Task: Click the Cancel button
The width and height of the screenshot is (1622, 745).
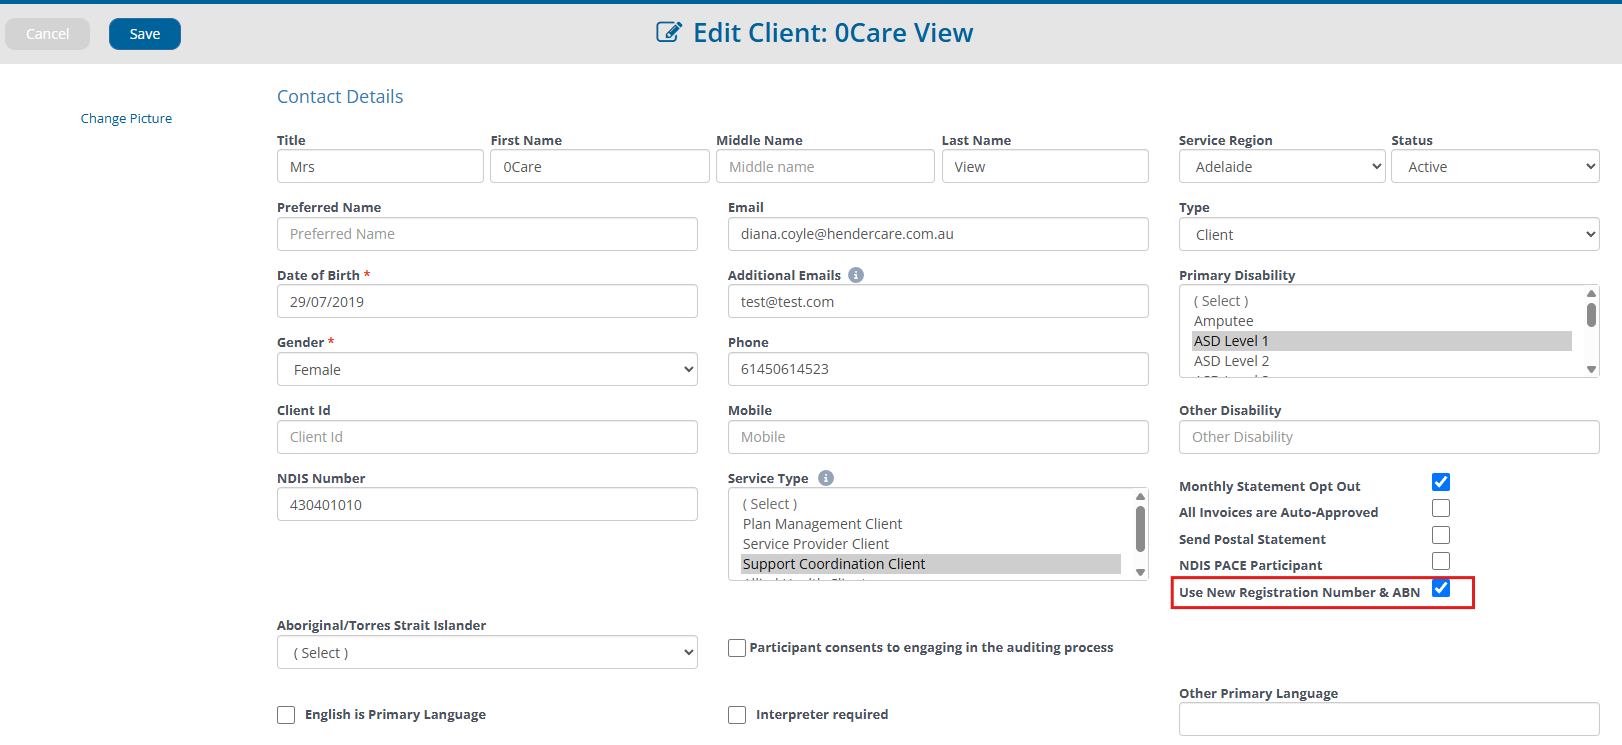Action: 48,34
